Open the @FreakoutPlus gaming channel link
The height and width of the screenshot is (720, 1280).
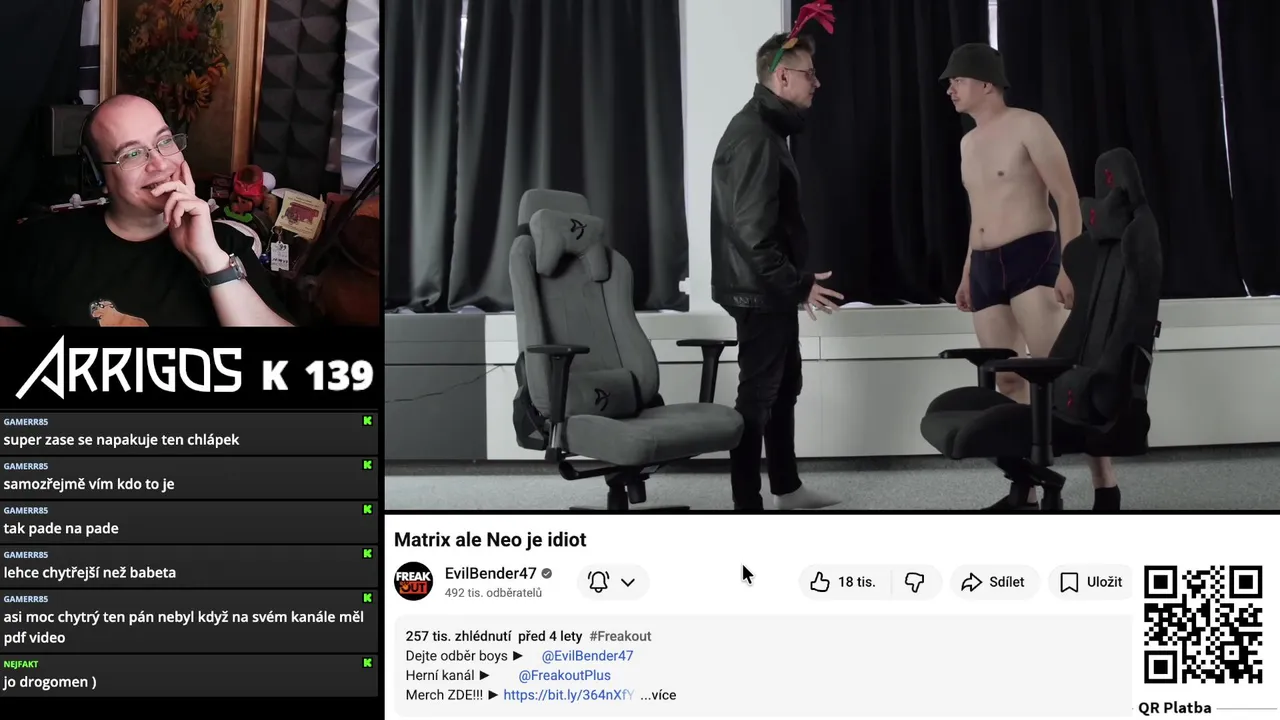point(564,675)
